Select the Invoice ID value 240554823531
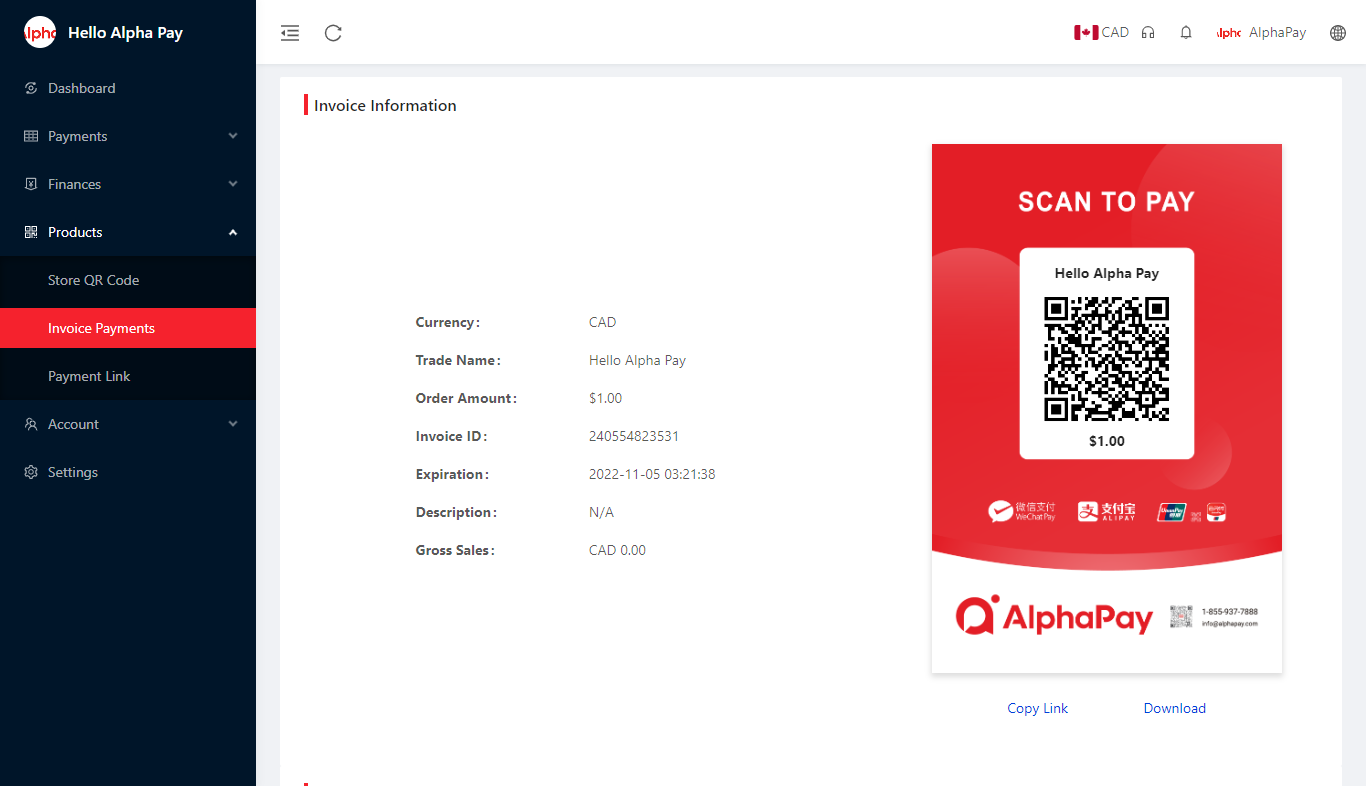Viewport: 1366px width, 786px height. 634,436
